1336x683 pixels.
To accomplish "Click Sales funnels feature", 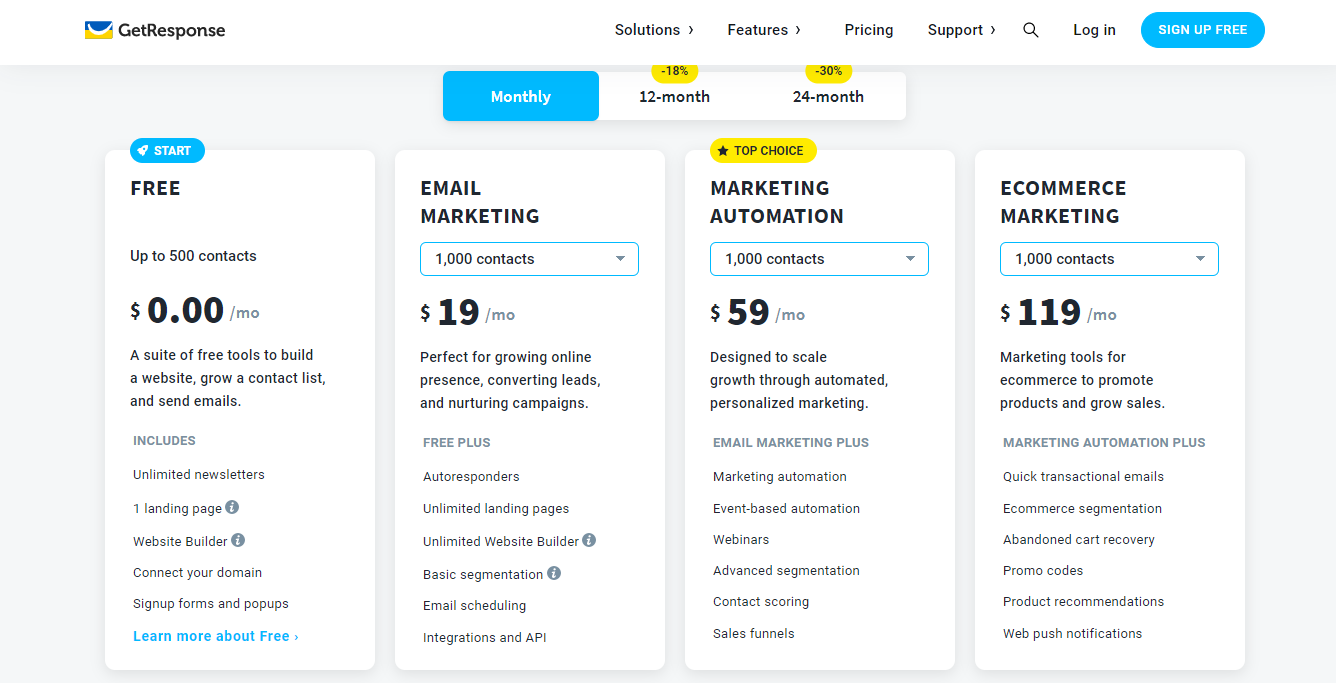I will pyautogui.click(x=754, y=634).
